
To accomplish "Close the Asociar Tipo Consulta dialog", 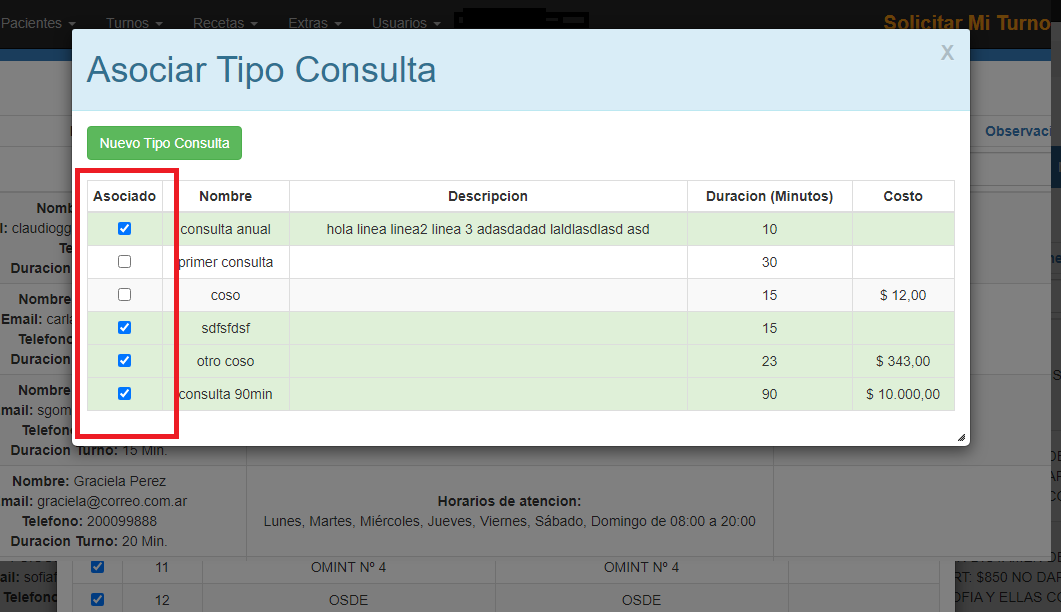I will point(946,53).
